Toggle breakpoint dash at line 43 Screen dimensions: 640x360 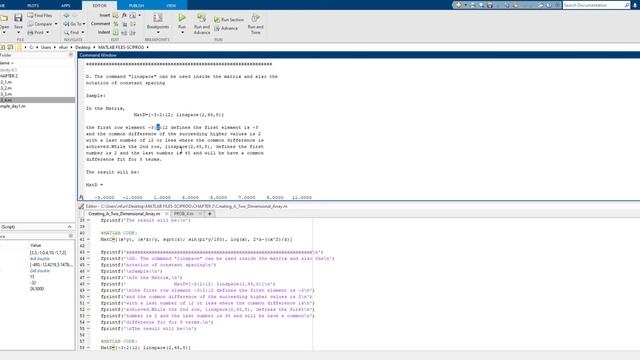88,252
